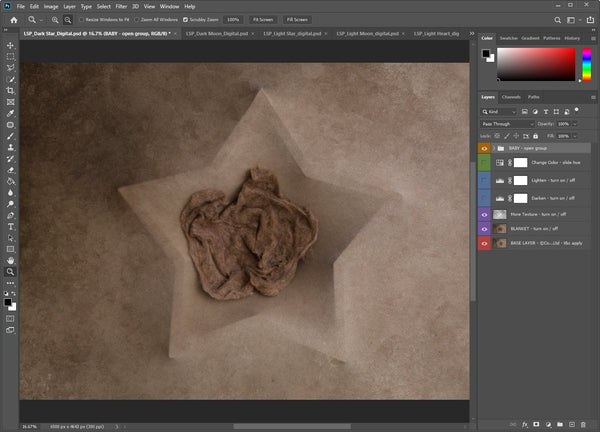Click the Home icon in options bar

click(x=13, y=19)
